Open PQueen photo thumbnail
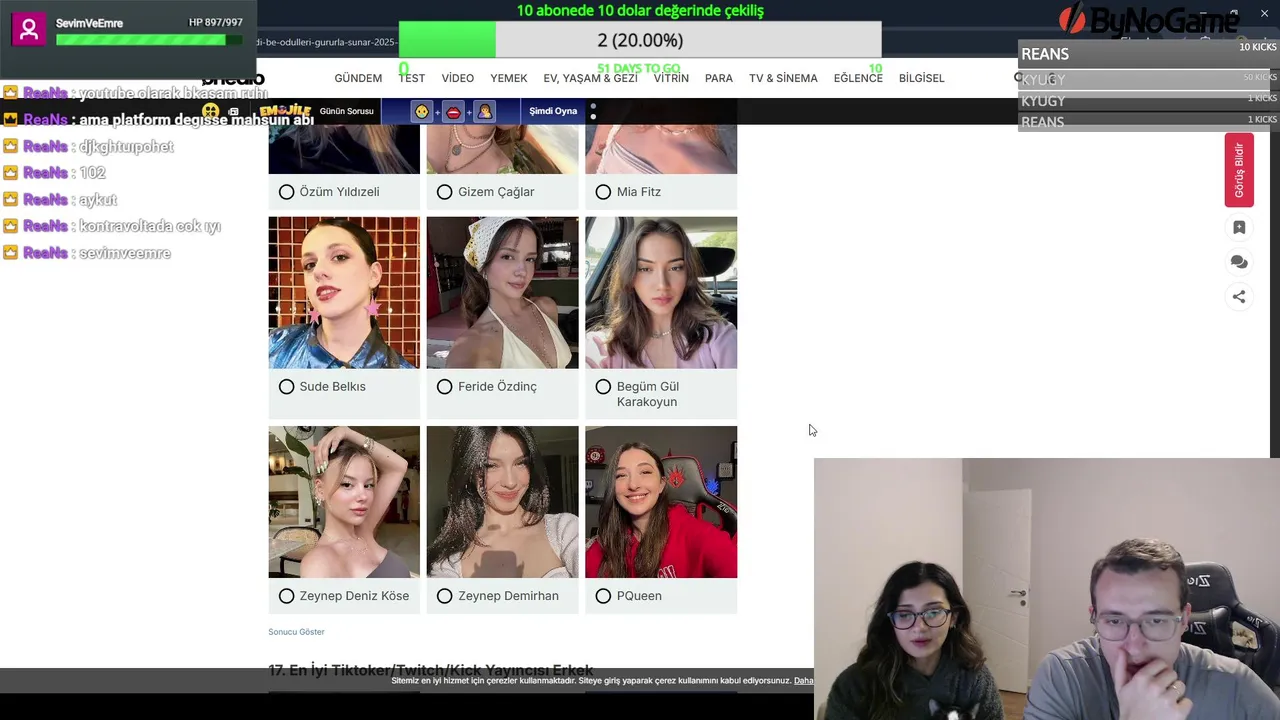The height and width of the screenshot is (720, 1280). [x=661, y=502]
